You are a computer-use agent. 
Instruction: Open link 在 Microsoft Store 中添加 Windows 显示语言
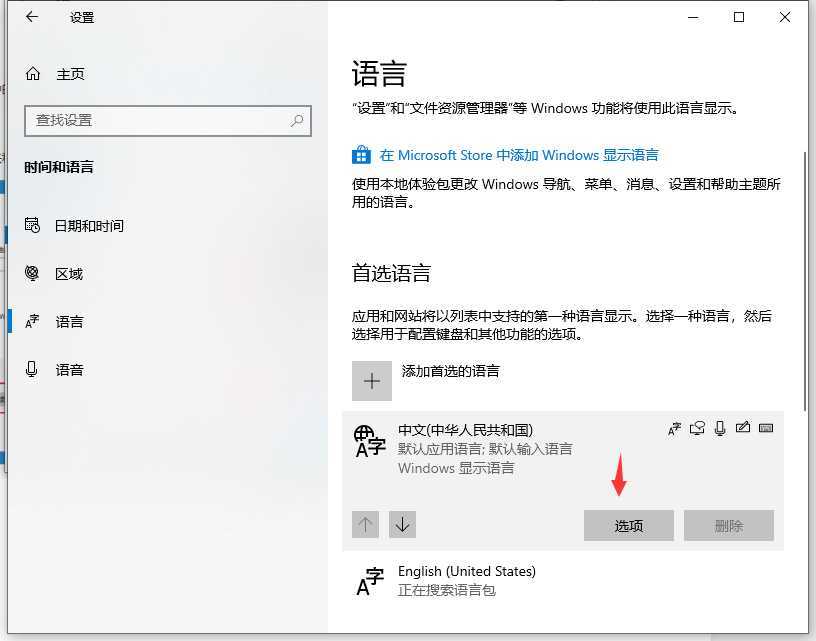pyautogui.click(x=519, y=155)
